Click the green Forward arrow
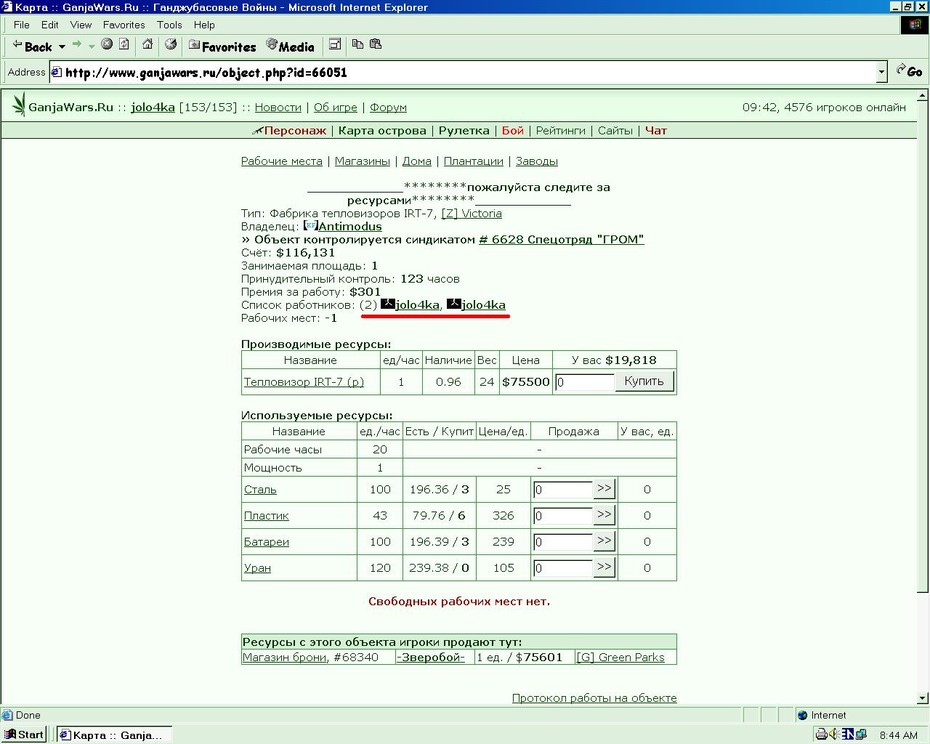This screenshot has width=930, height=744. [x=77, y=45]
